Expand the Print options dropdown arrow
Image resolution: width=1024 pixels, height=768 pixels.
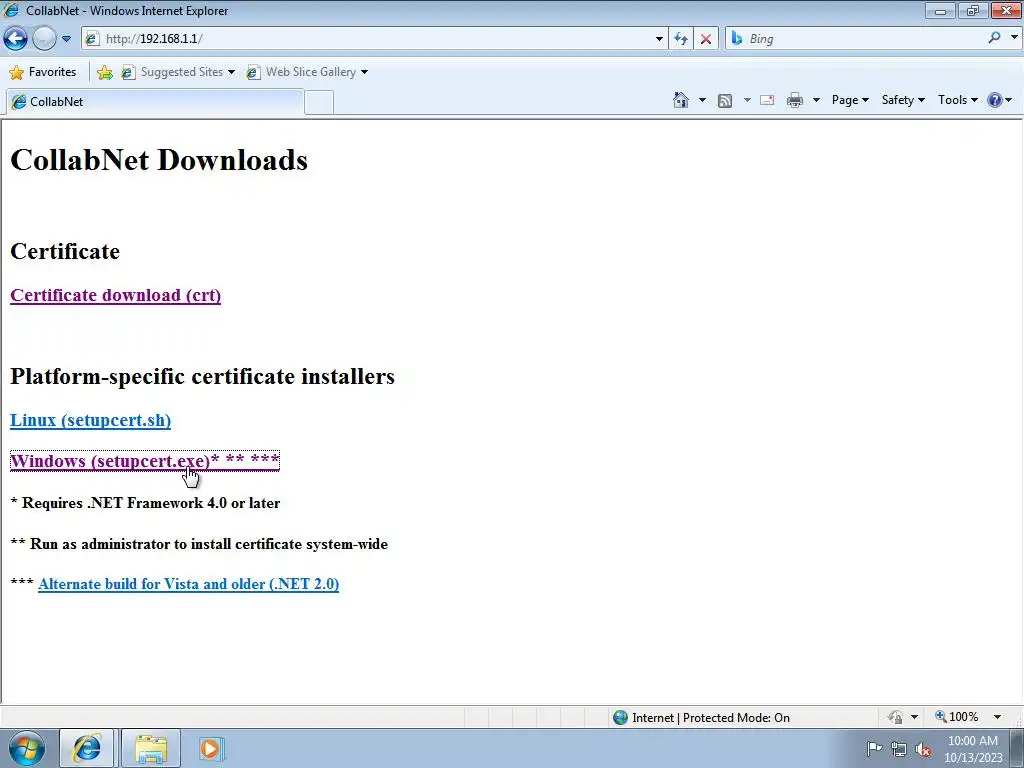point(816,100)
